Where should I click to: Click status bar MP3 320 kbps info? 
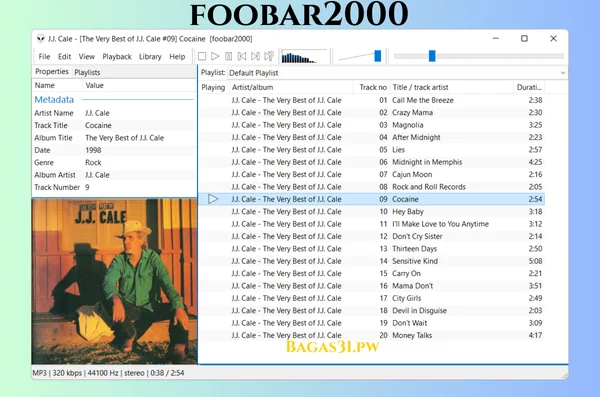pos(108,373)
